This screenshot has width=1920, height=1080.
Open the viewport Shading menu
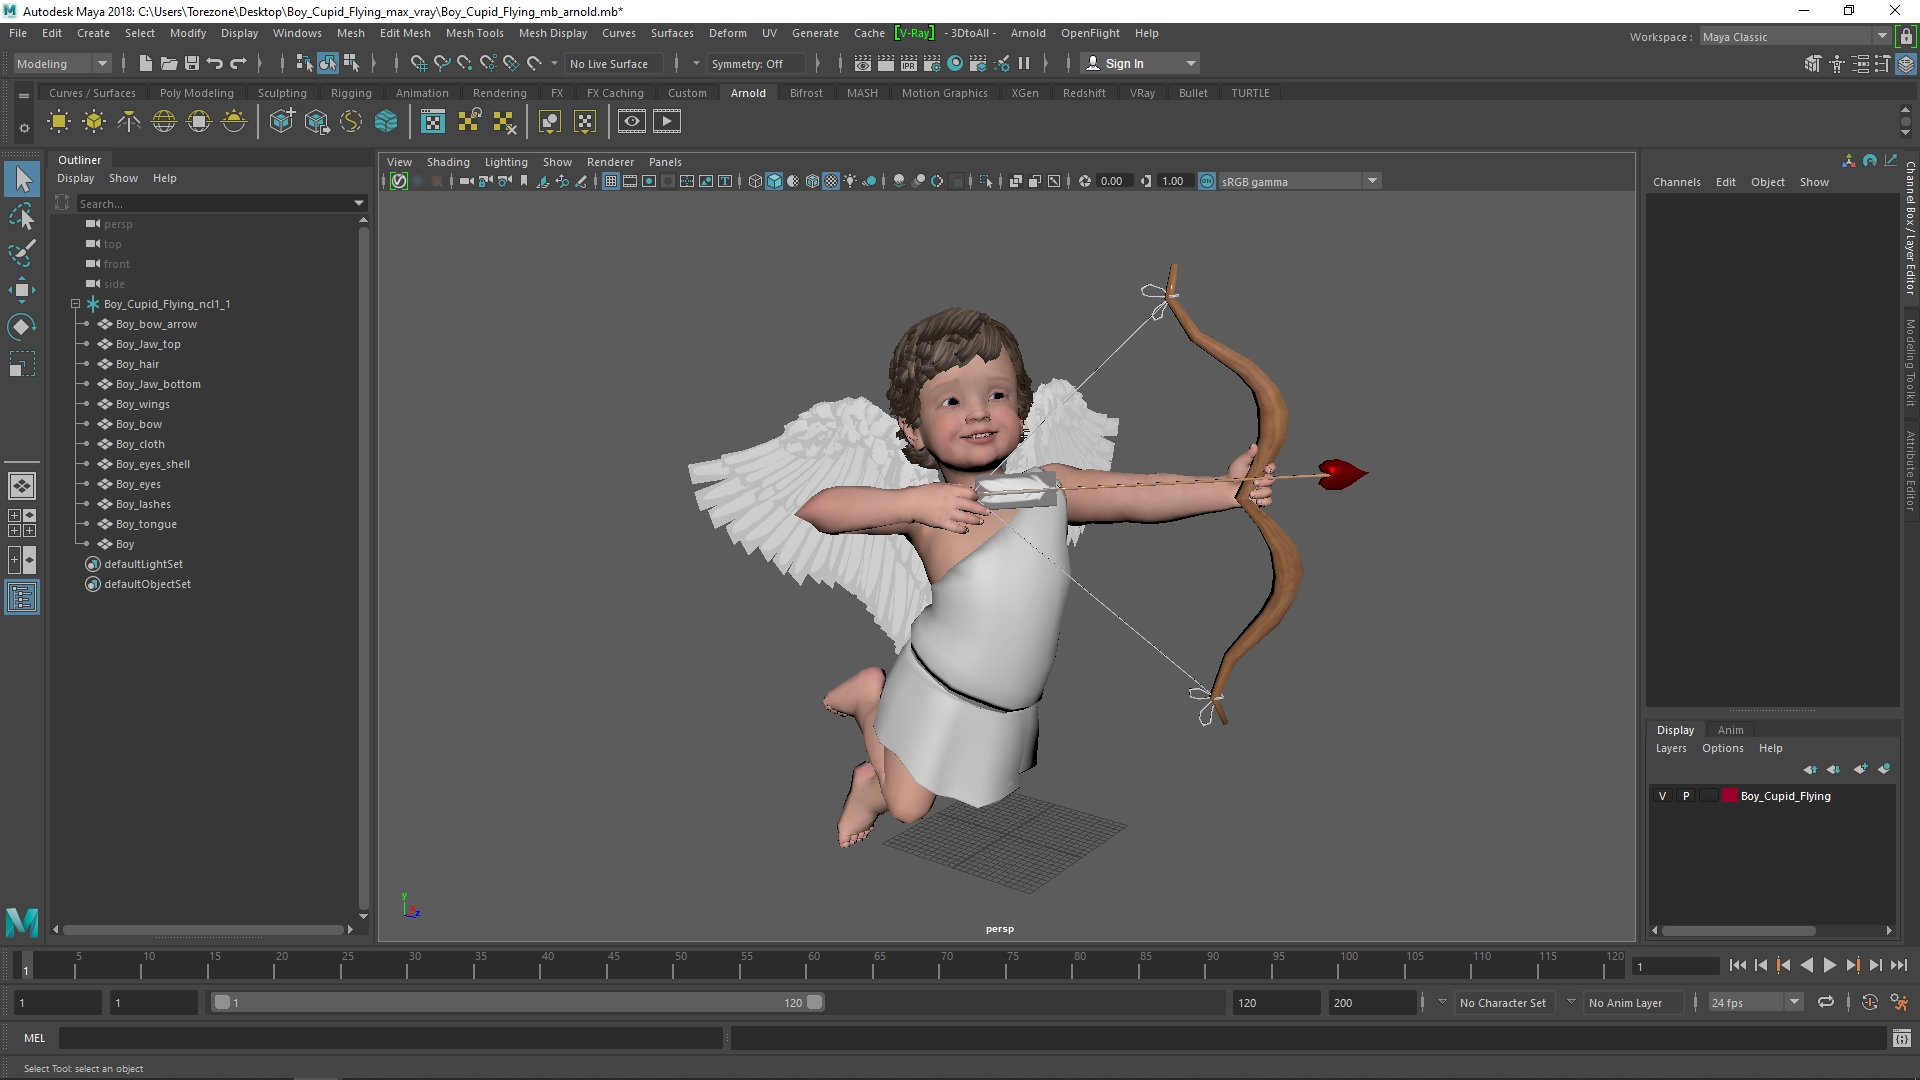(x=448, y=162)
